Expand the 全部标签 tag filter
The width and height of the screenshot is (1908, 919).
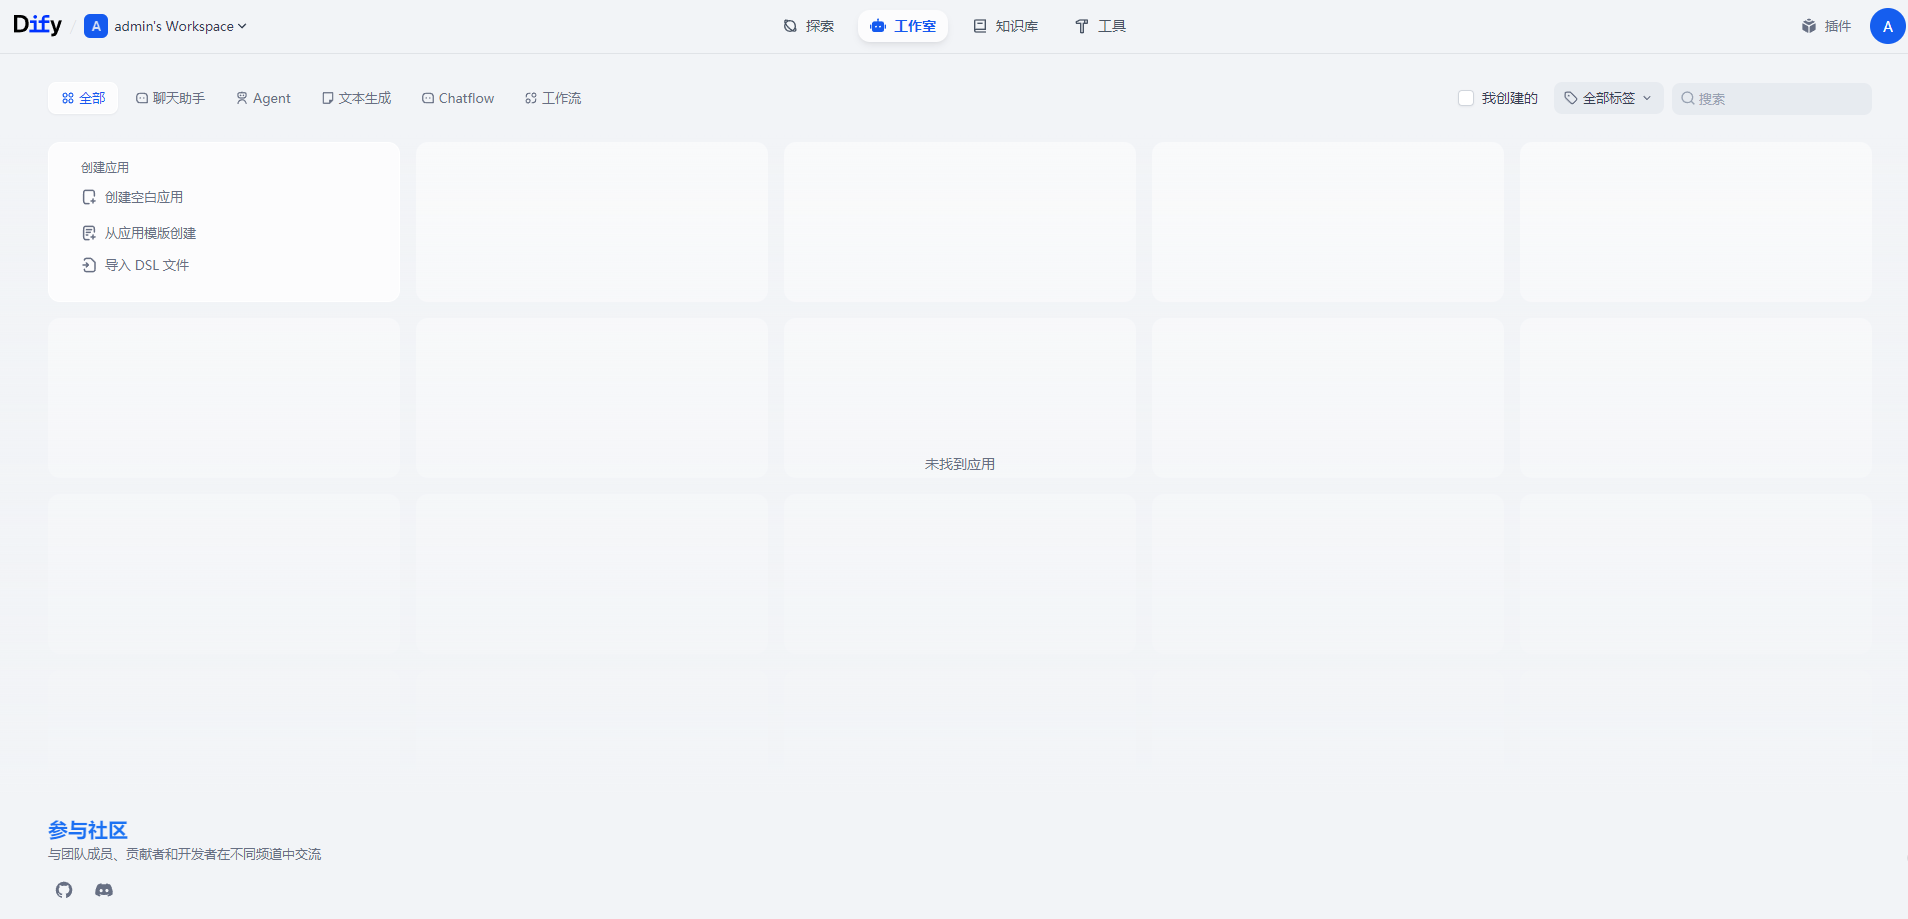[x=1608, y=98]
